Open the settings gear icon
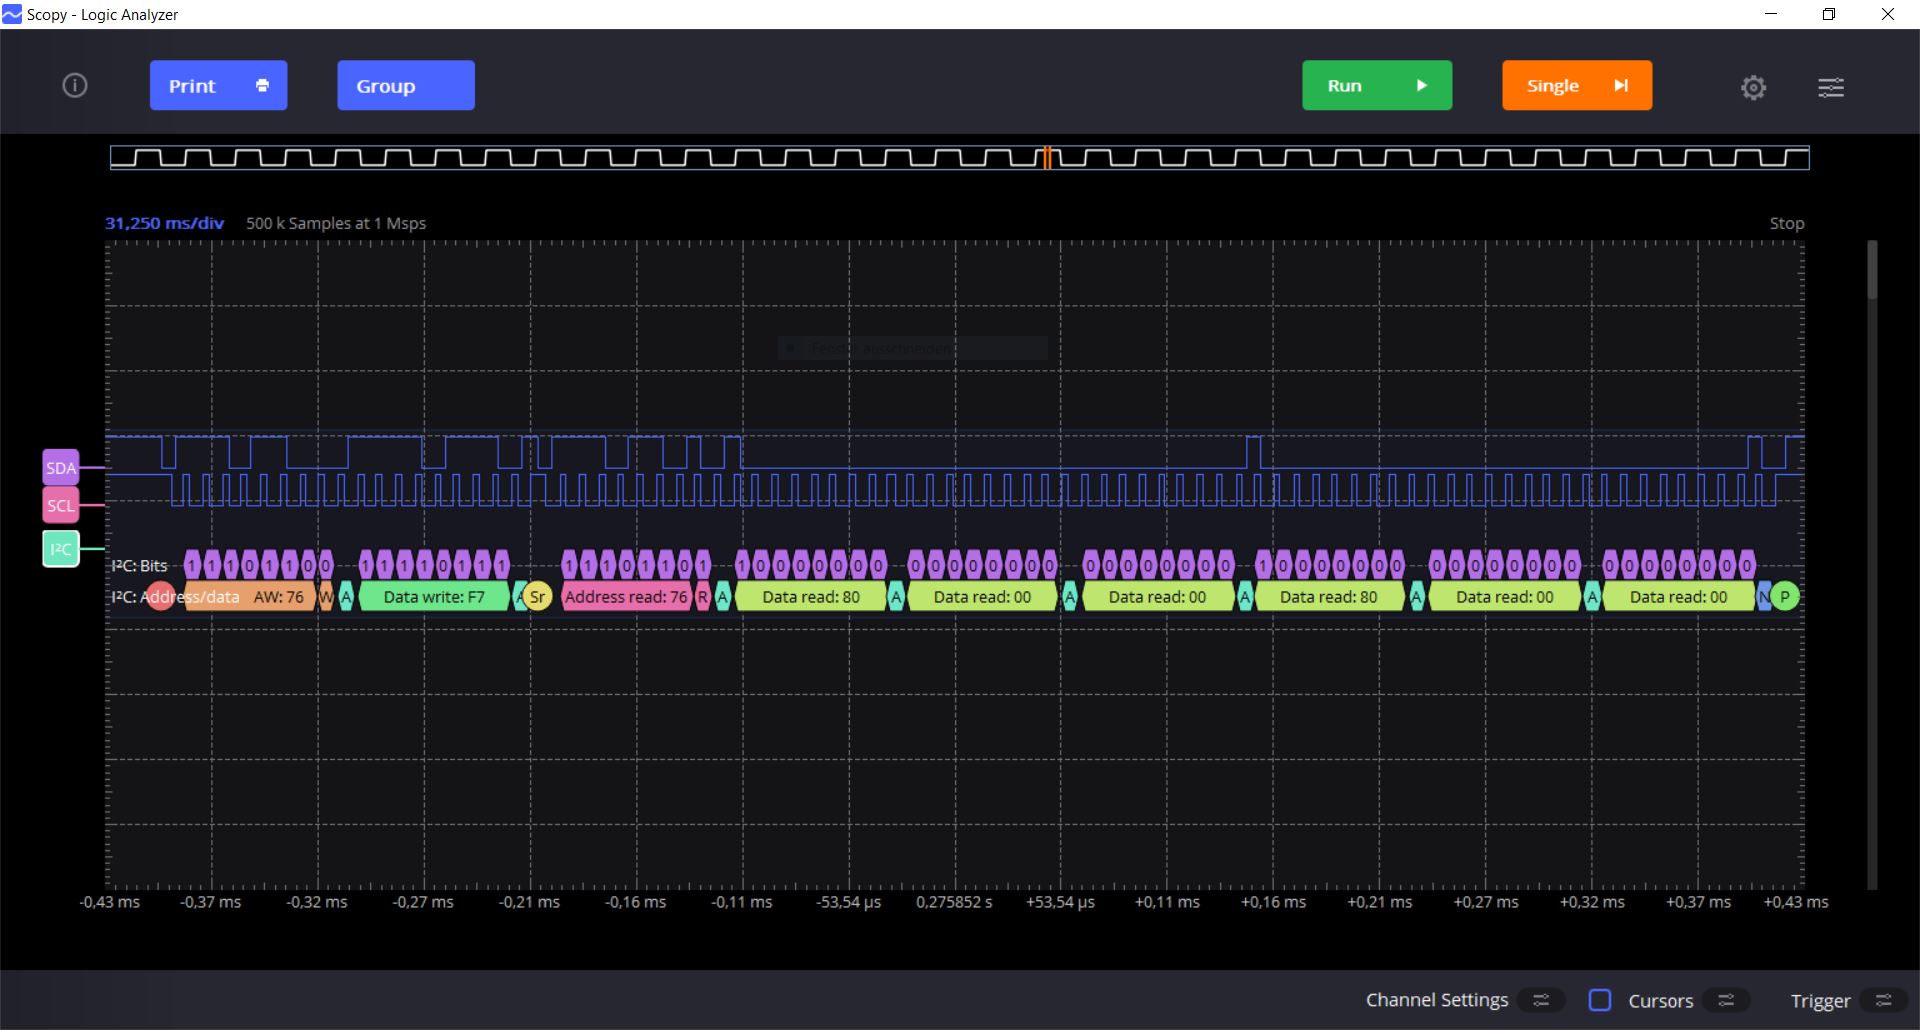Image resolution: width=1920 pixels, height=1030 pixels. pyautogui.click(x=1753, y=88)
